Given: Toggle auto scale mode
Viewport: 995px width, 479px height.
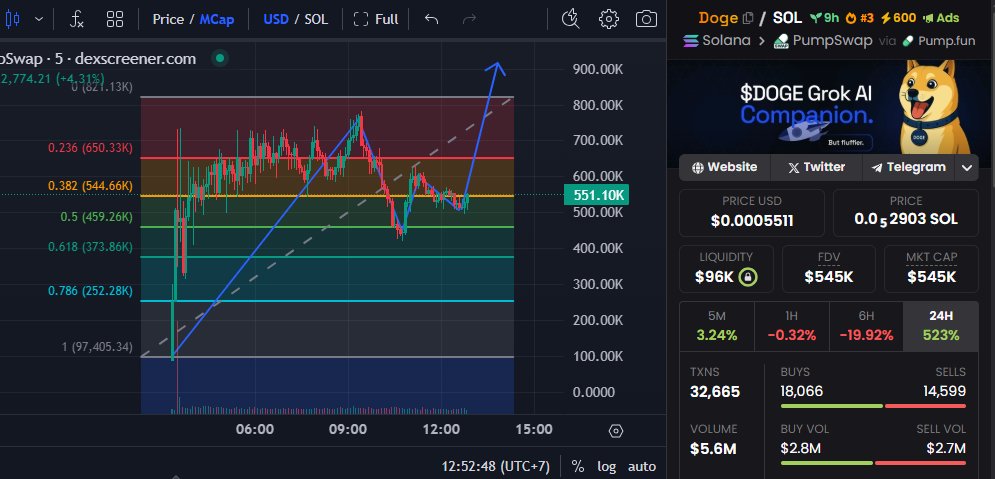Looking at the screenshot, I should click(642, 466).
